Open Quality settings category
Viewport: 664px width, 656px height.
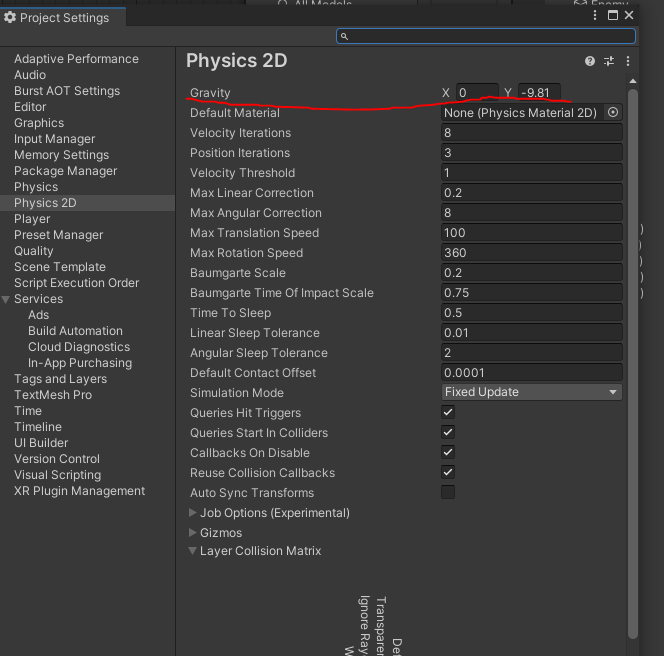[x=33, y=251]
